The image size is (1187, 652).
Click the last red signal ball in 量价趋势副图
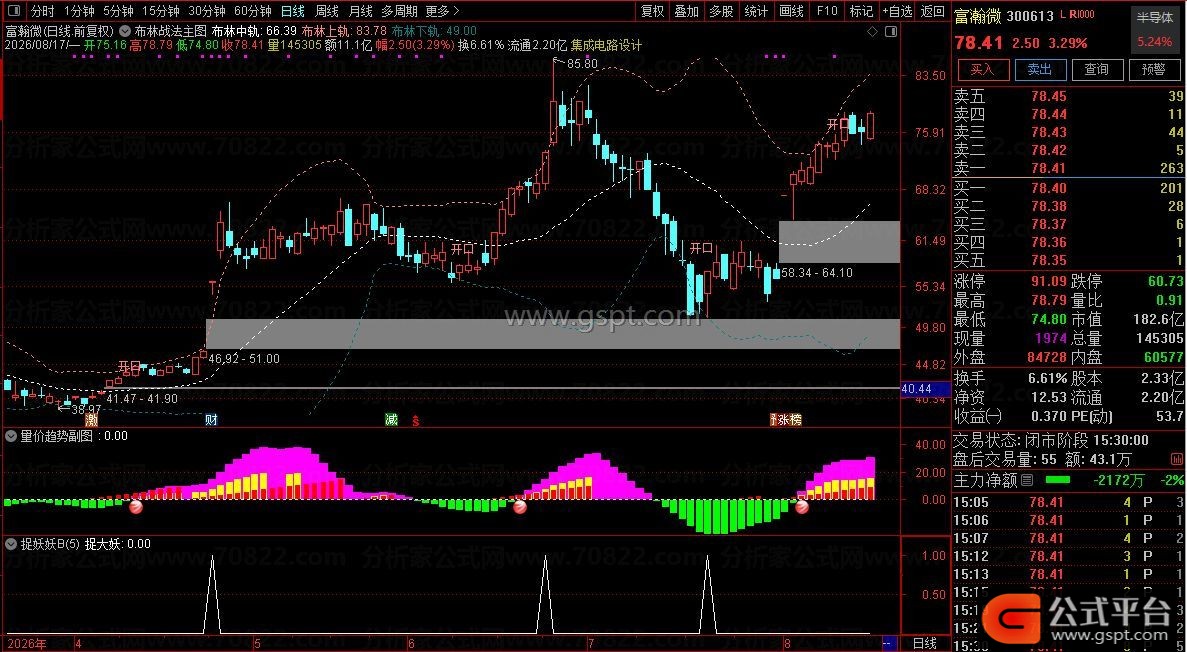[x=802, y=507]
